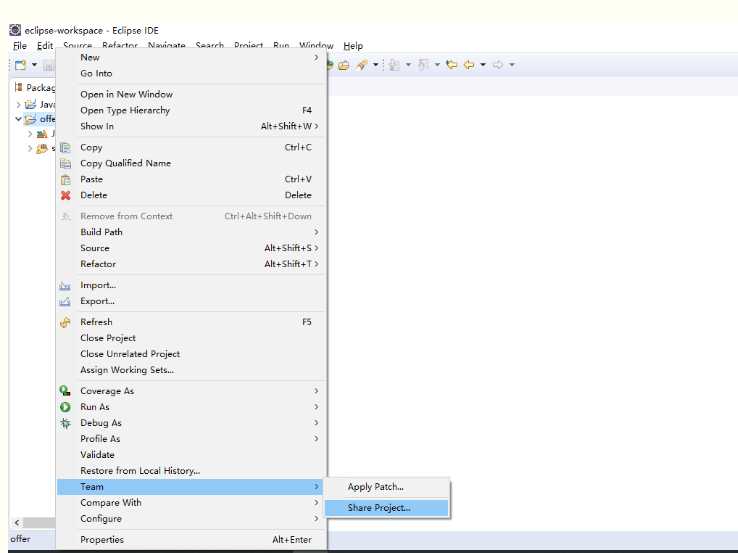Click the Open Type folder toolbar icon

point(344,65)
